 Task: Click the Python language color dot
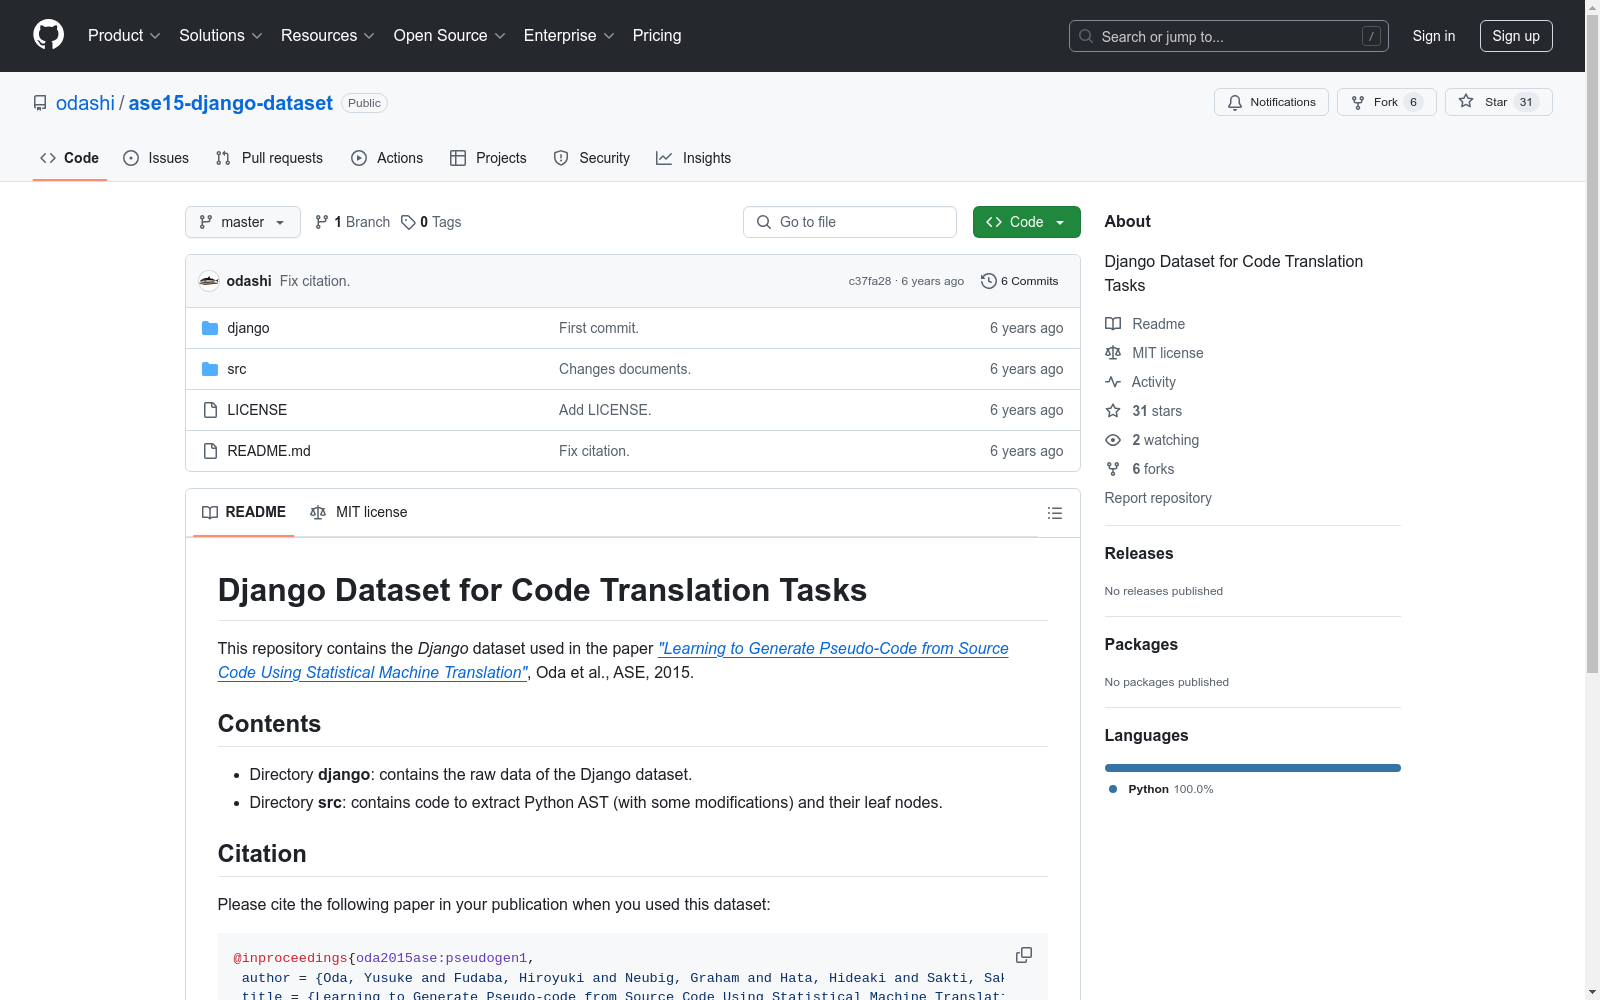[1113, 789]
